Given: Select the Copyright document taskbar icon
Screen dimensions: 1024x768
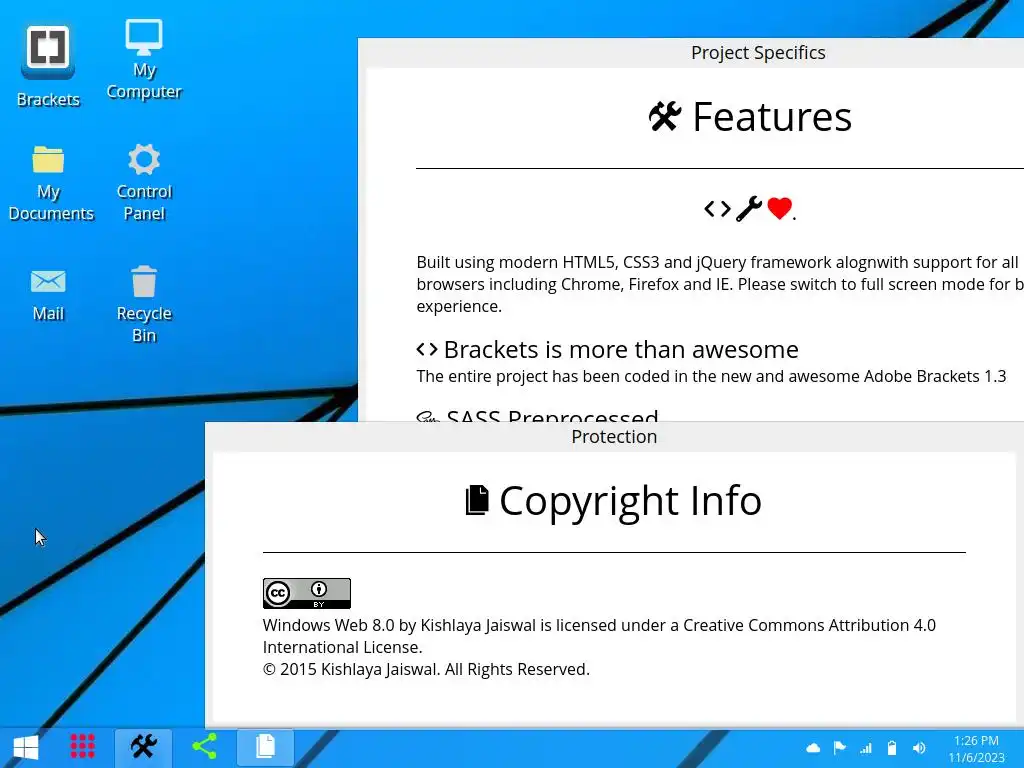Looking at the screenshot, I should tap(265, 746).
